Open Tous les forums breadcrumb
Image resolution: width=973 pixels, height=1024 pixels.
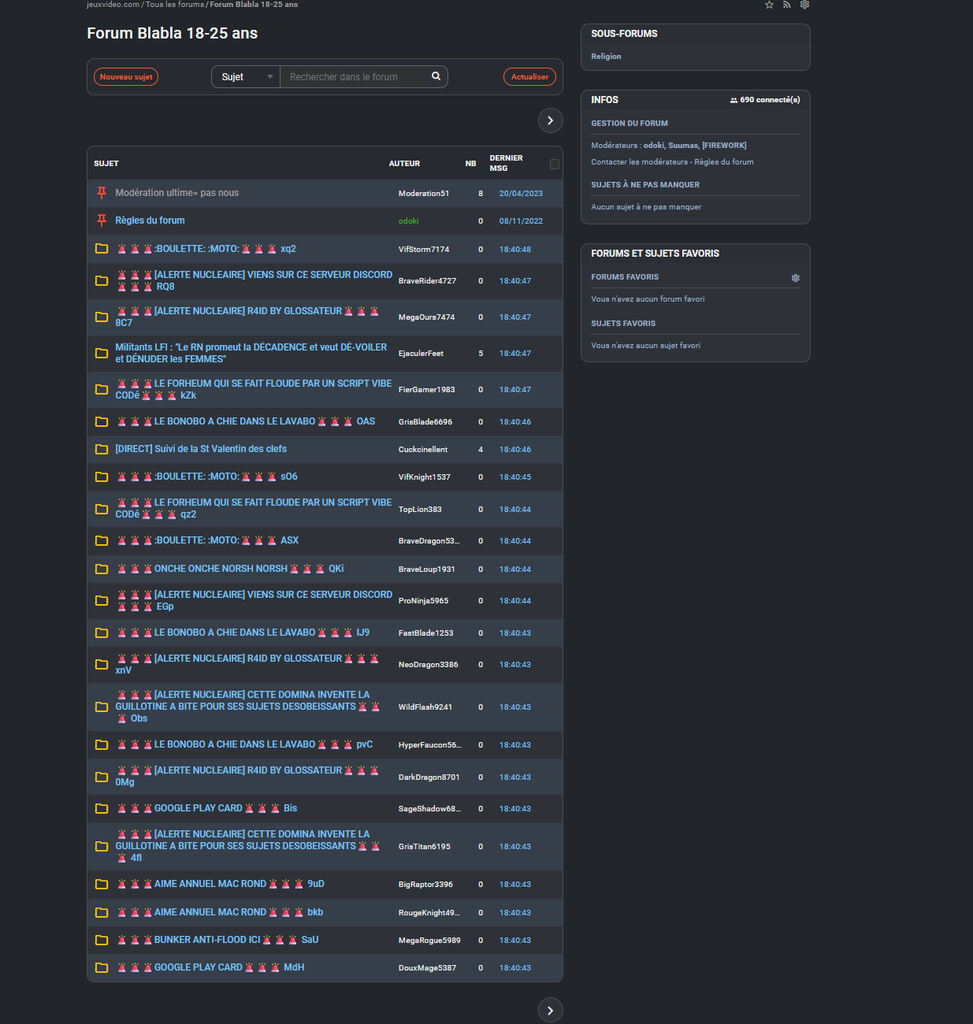pyautogui.click(x=174, y=5)
